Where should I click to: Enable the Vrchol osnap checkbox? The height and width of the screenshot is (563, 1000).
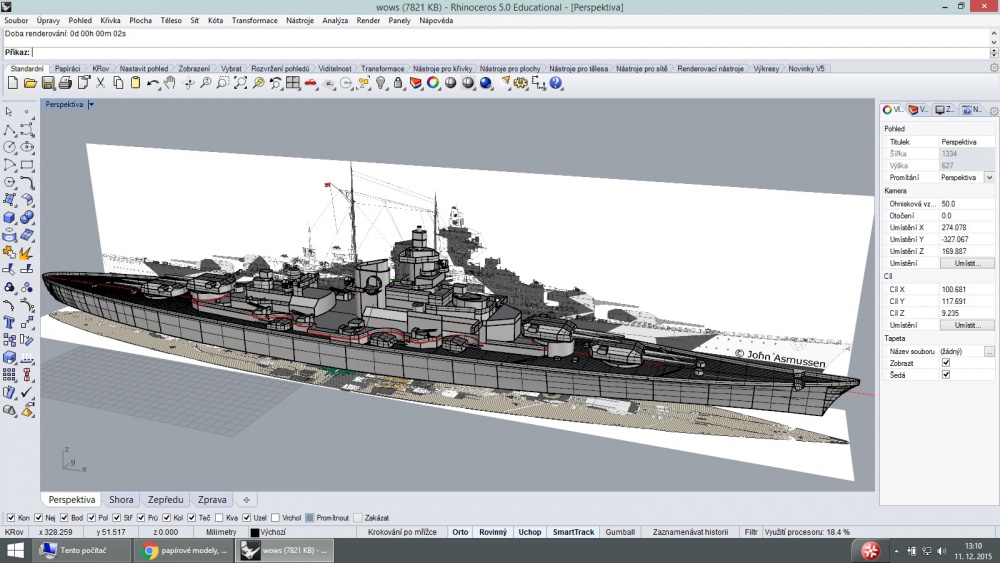pos(276,518)
